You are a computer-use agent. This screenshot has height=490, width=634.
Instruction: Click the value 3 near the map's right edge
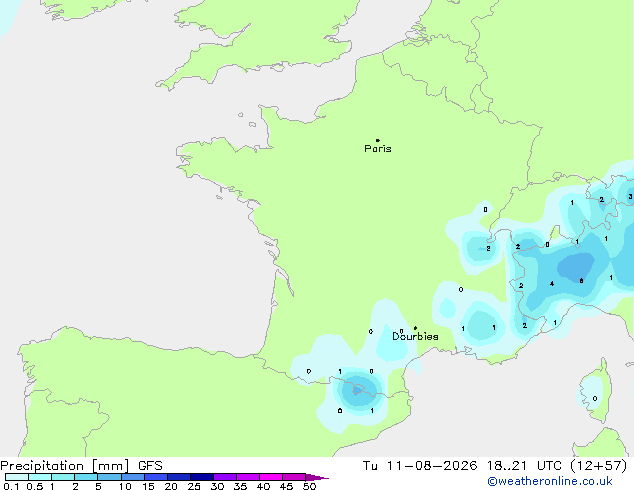click(630, 197)
